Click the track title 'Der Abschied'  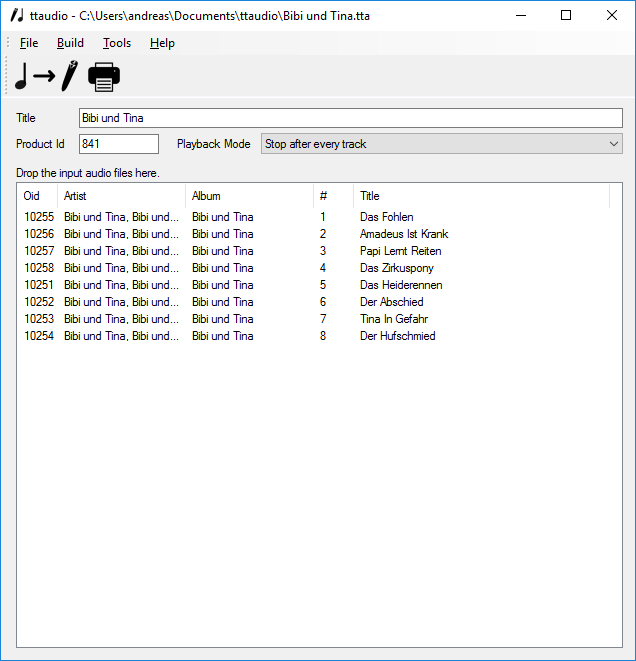[x=392, y=302]
